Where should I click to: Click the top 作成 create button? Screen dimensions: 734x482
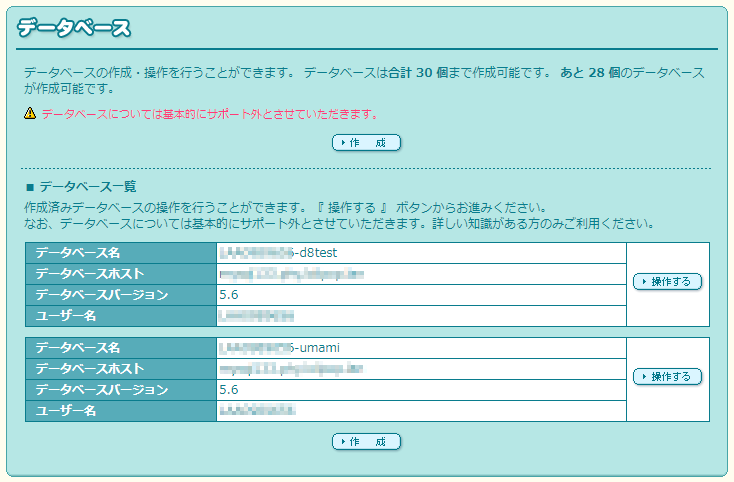pyautogui.click(x=367, y=143)
